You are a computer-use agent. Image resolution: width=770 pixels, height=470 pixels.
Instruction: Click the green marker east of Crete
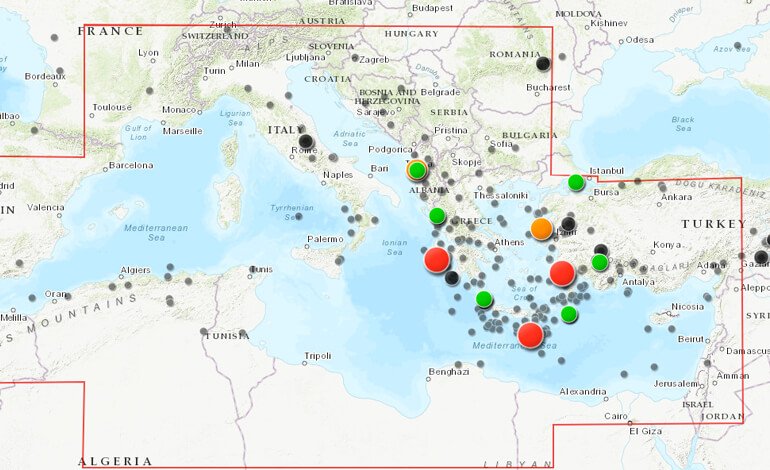coord(569,313)
